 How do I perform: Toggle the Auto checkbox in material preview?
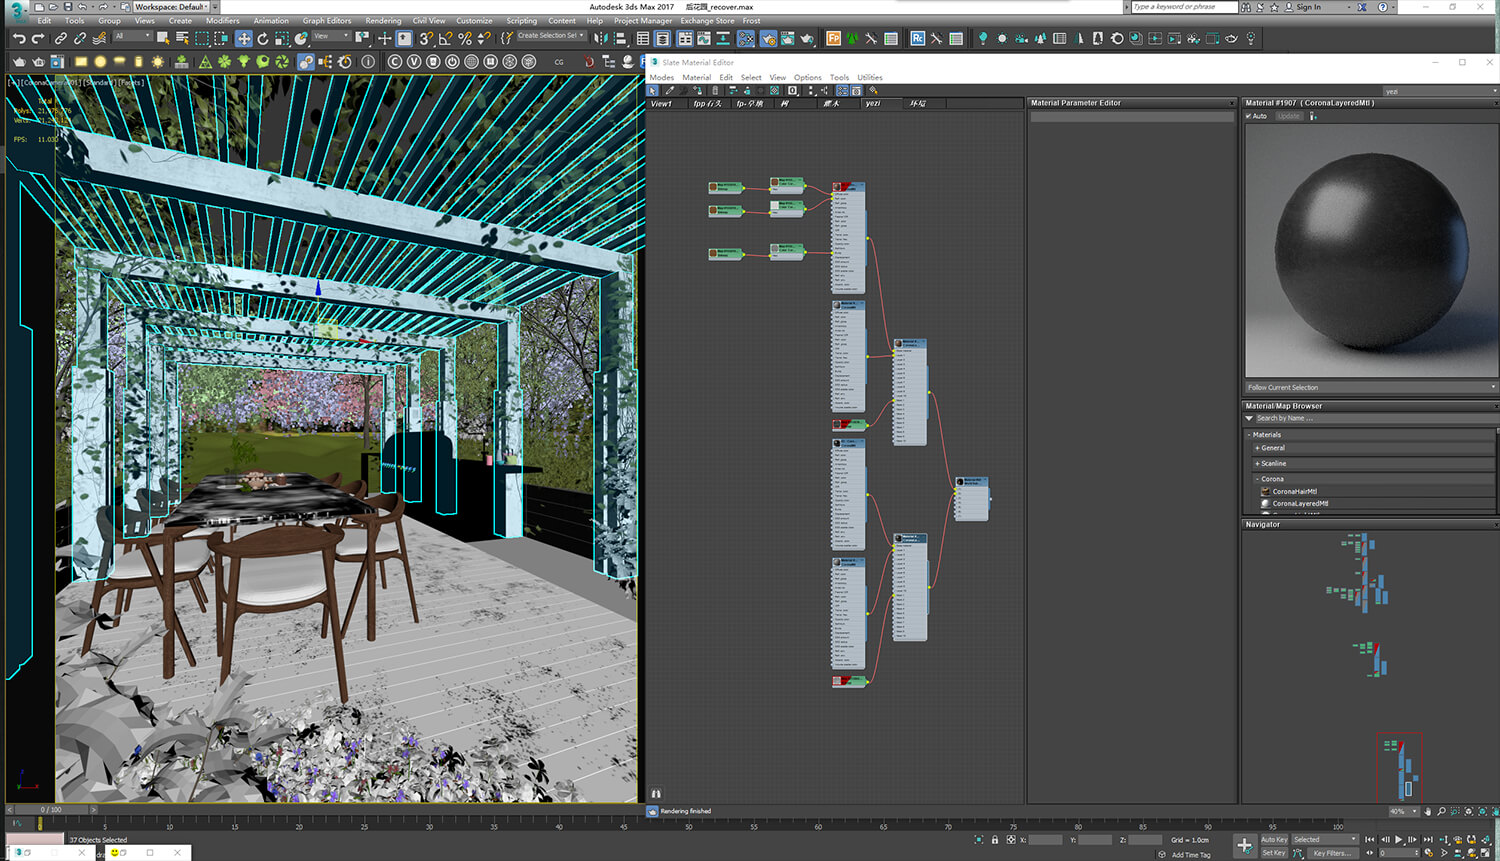[x=1250, y=116]
